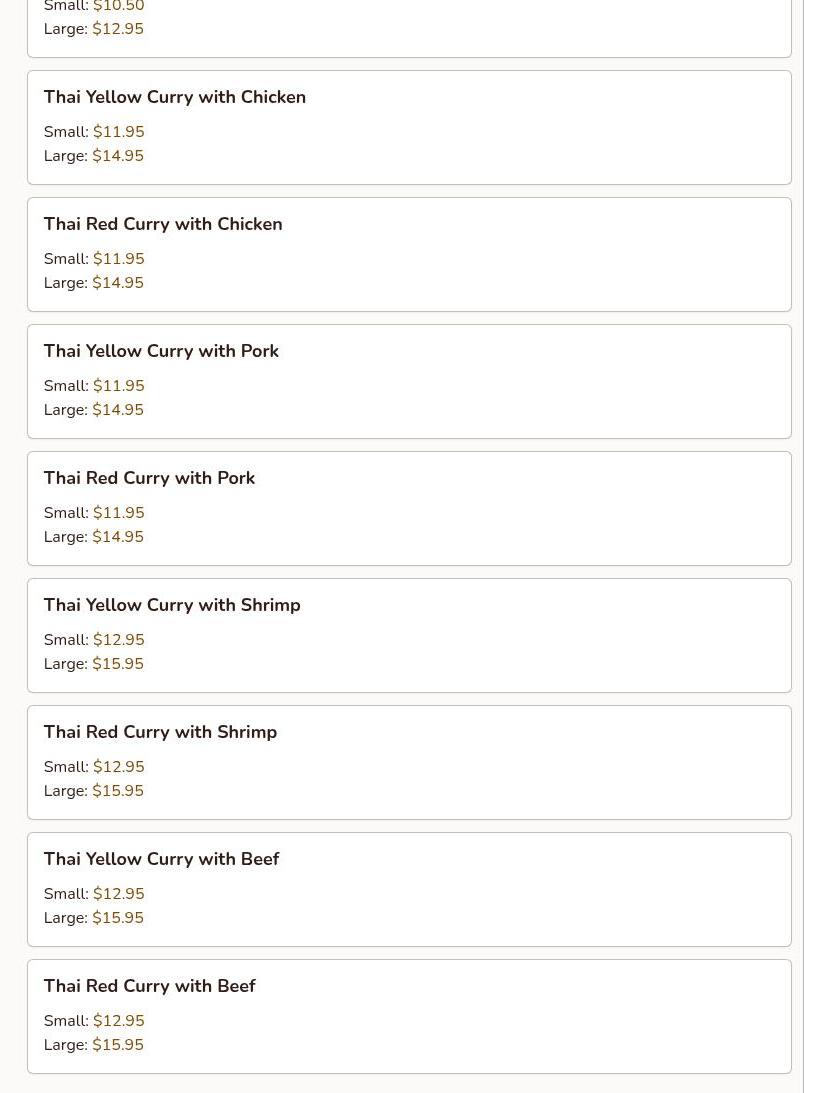
Task: Click Thai Yellow Curry with Shrimp title
Action: coord(172,605)
